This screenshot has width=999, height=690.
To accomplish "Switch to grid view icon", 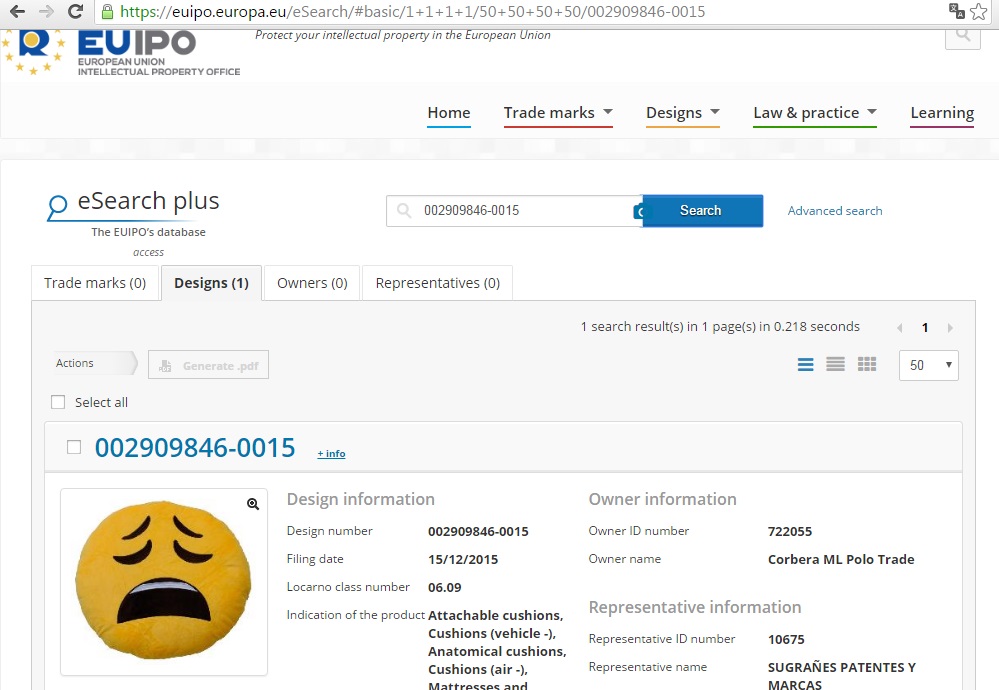I will point(867,364).
